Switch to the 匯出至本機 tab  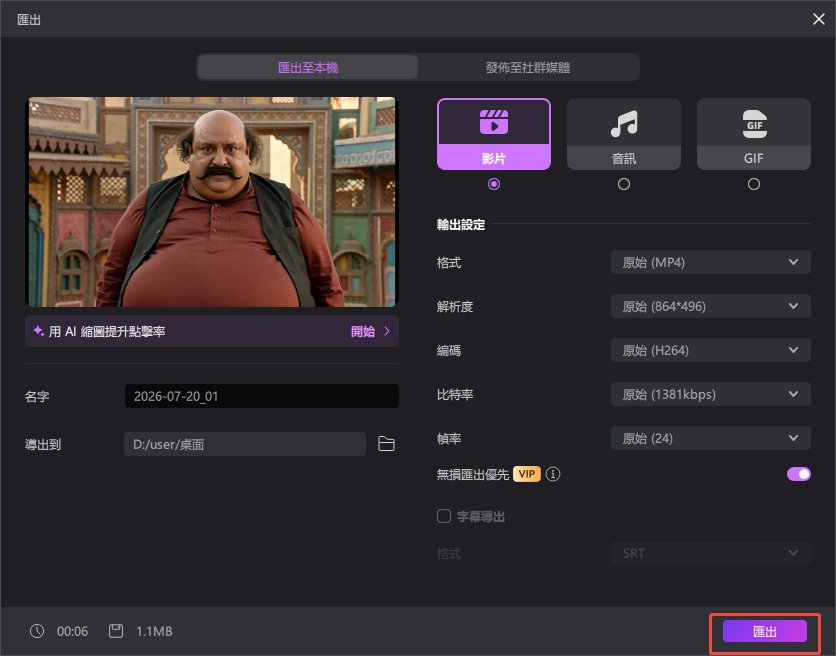pyautogui.click(x=308, y=67)
